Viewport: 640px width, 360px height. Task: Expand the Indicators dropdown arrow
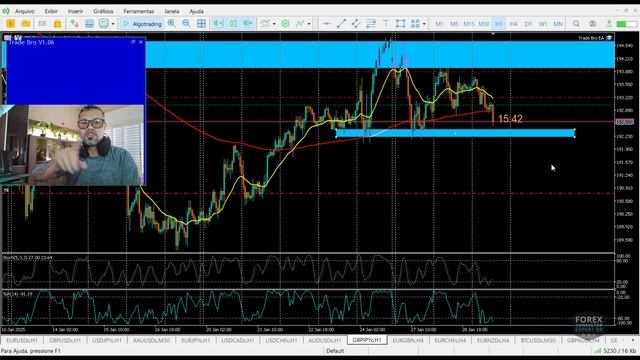(x=274, y=24)
